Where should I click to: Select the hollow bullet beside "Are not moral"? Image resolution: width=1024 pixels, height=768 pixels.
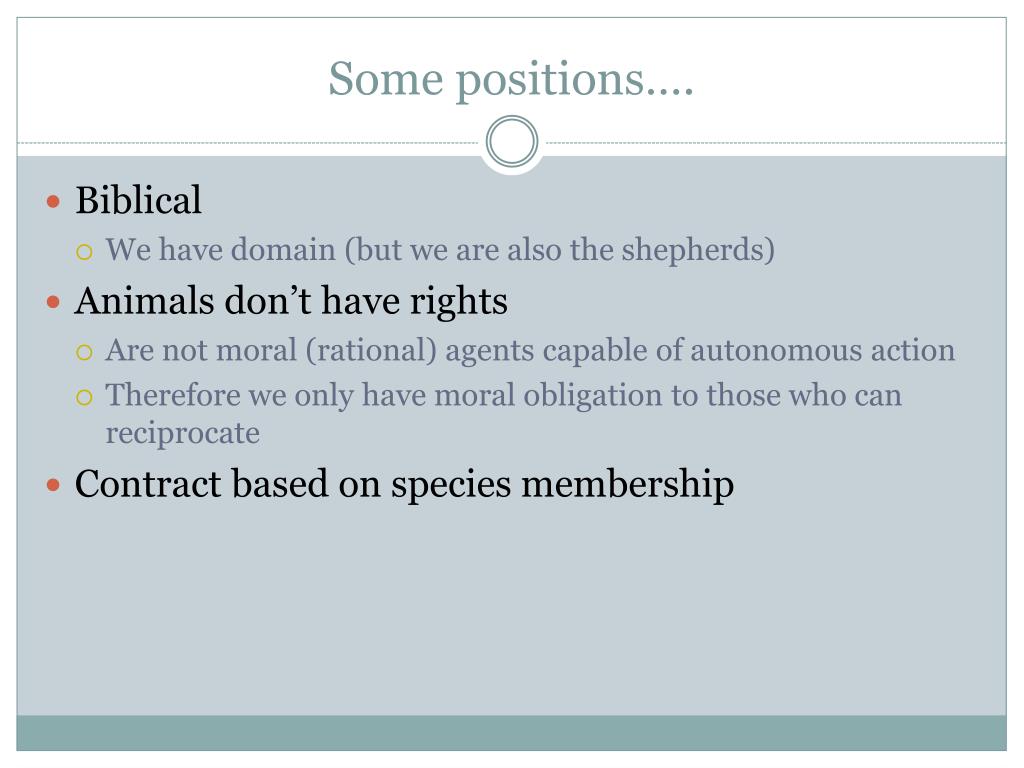(x=84, y=353)
